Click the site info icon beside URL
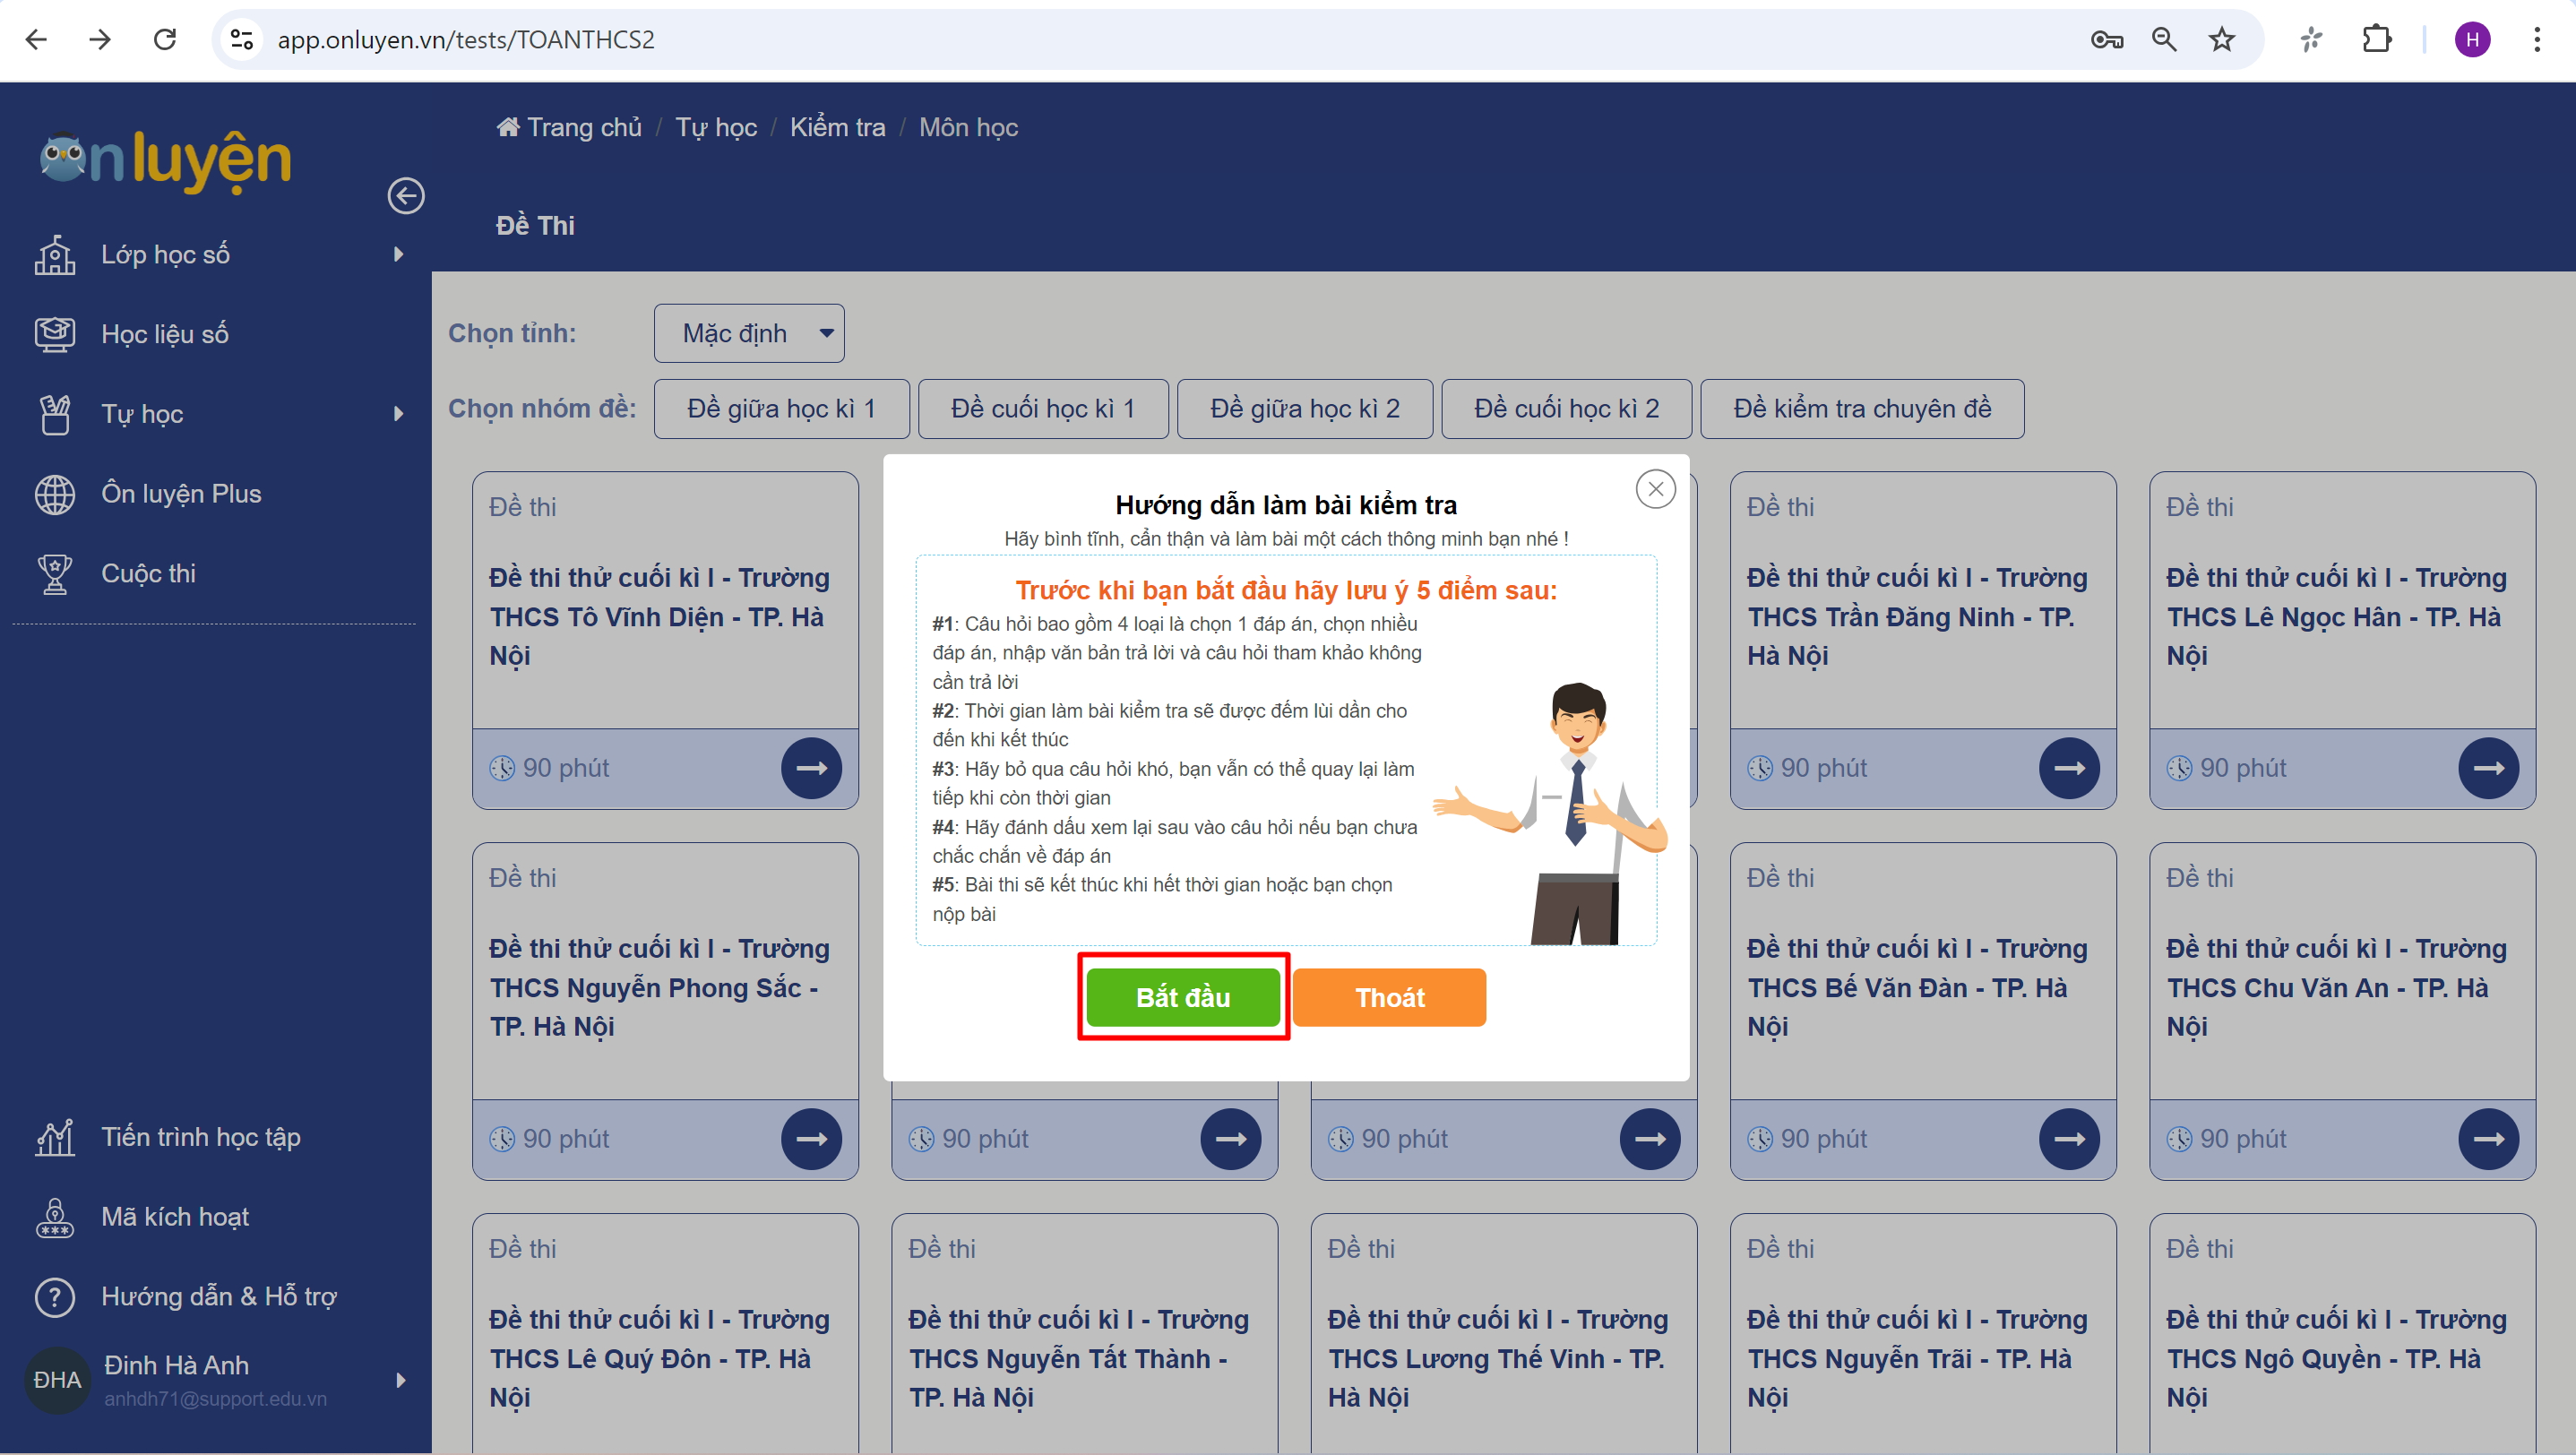This screenshot has height=1455, width=2576. 241,39
